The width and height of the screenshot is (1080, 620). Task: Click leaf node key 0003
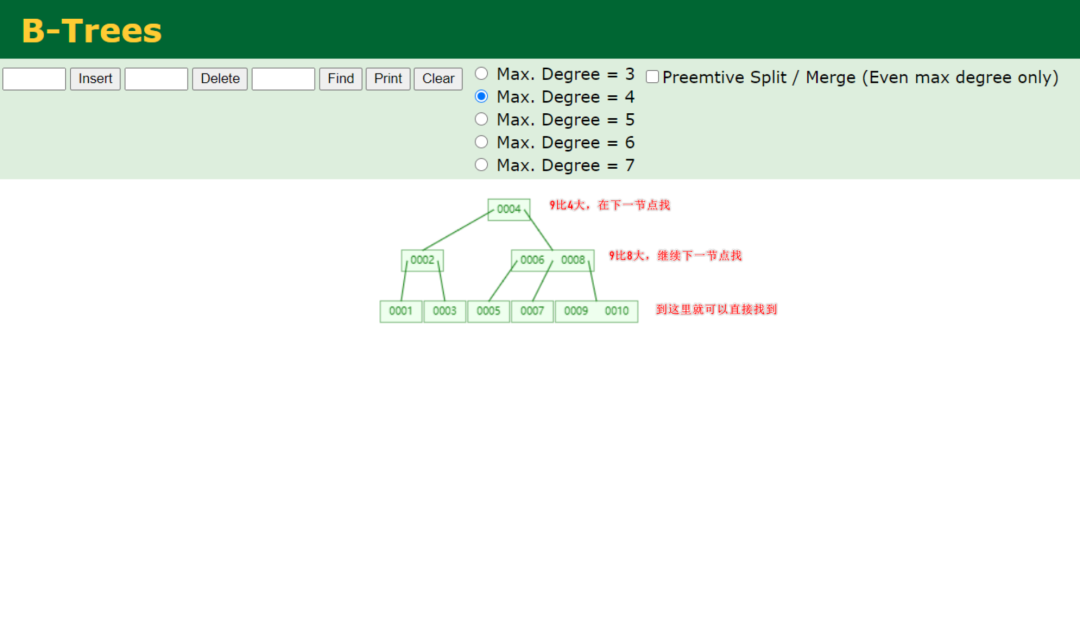tap(444, 311)
